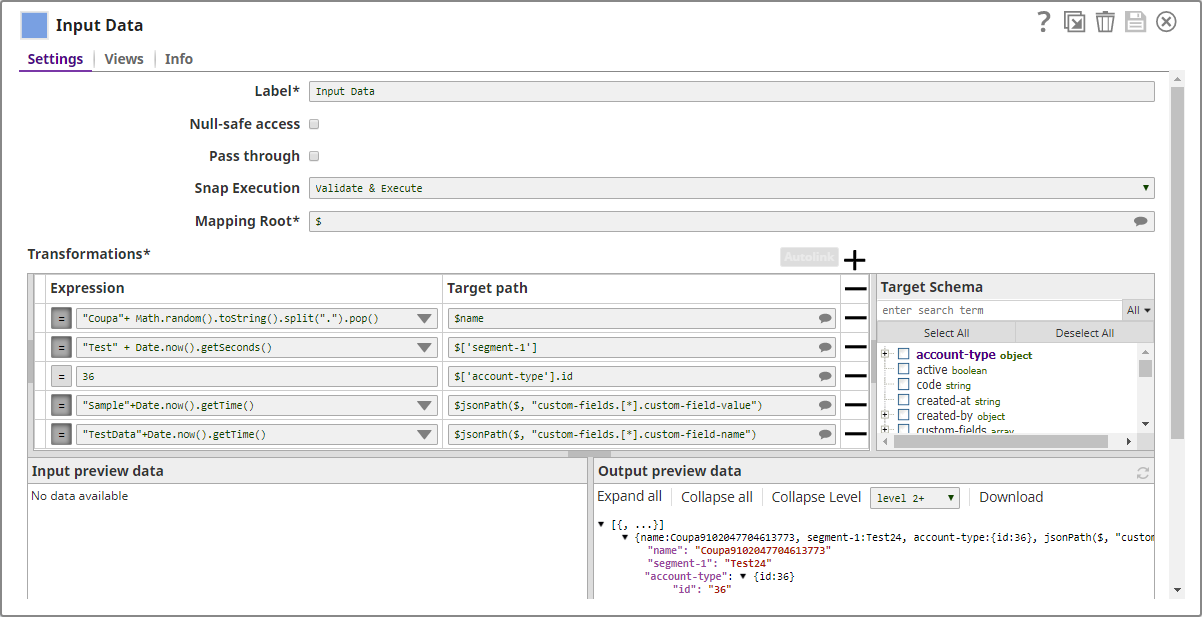Image resolution: width=1202 pixels, height=617 pixels.
Task: Click Expand all in output preview
Action: tap(629, 497)
